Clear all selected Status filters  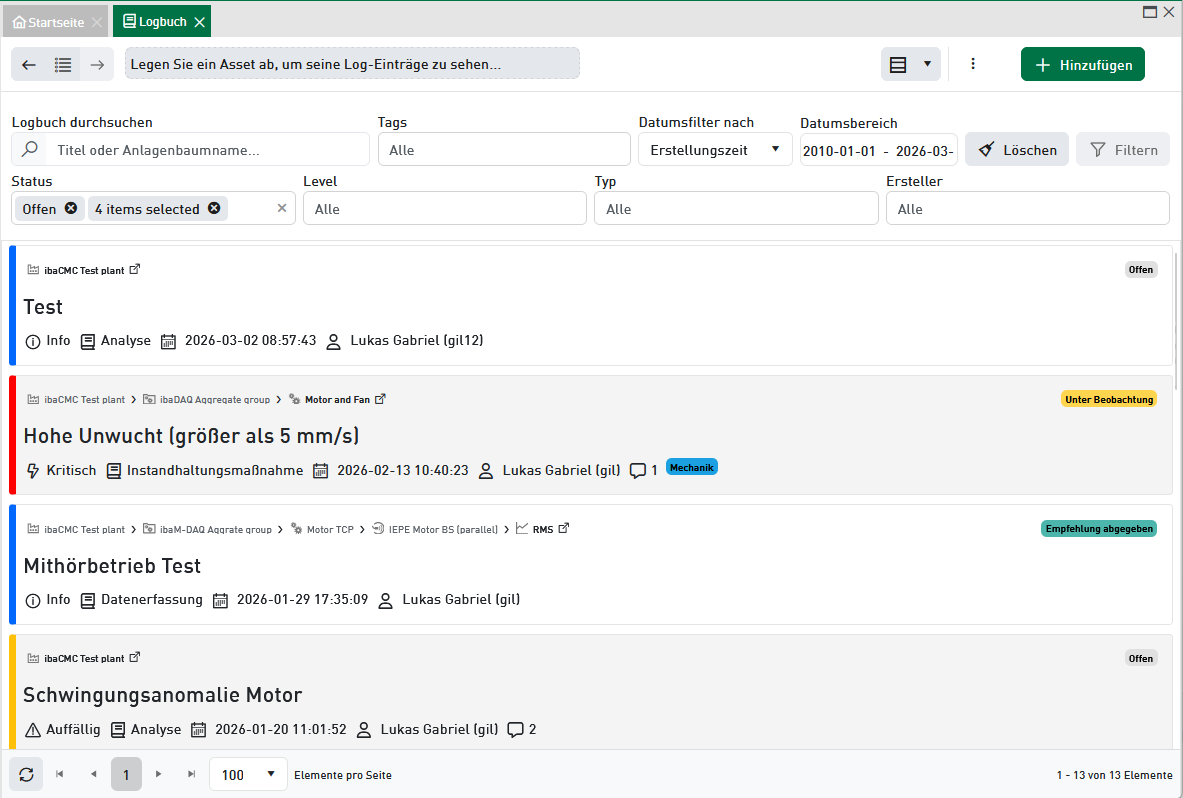click(282, 208)
